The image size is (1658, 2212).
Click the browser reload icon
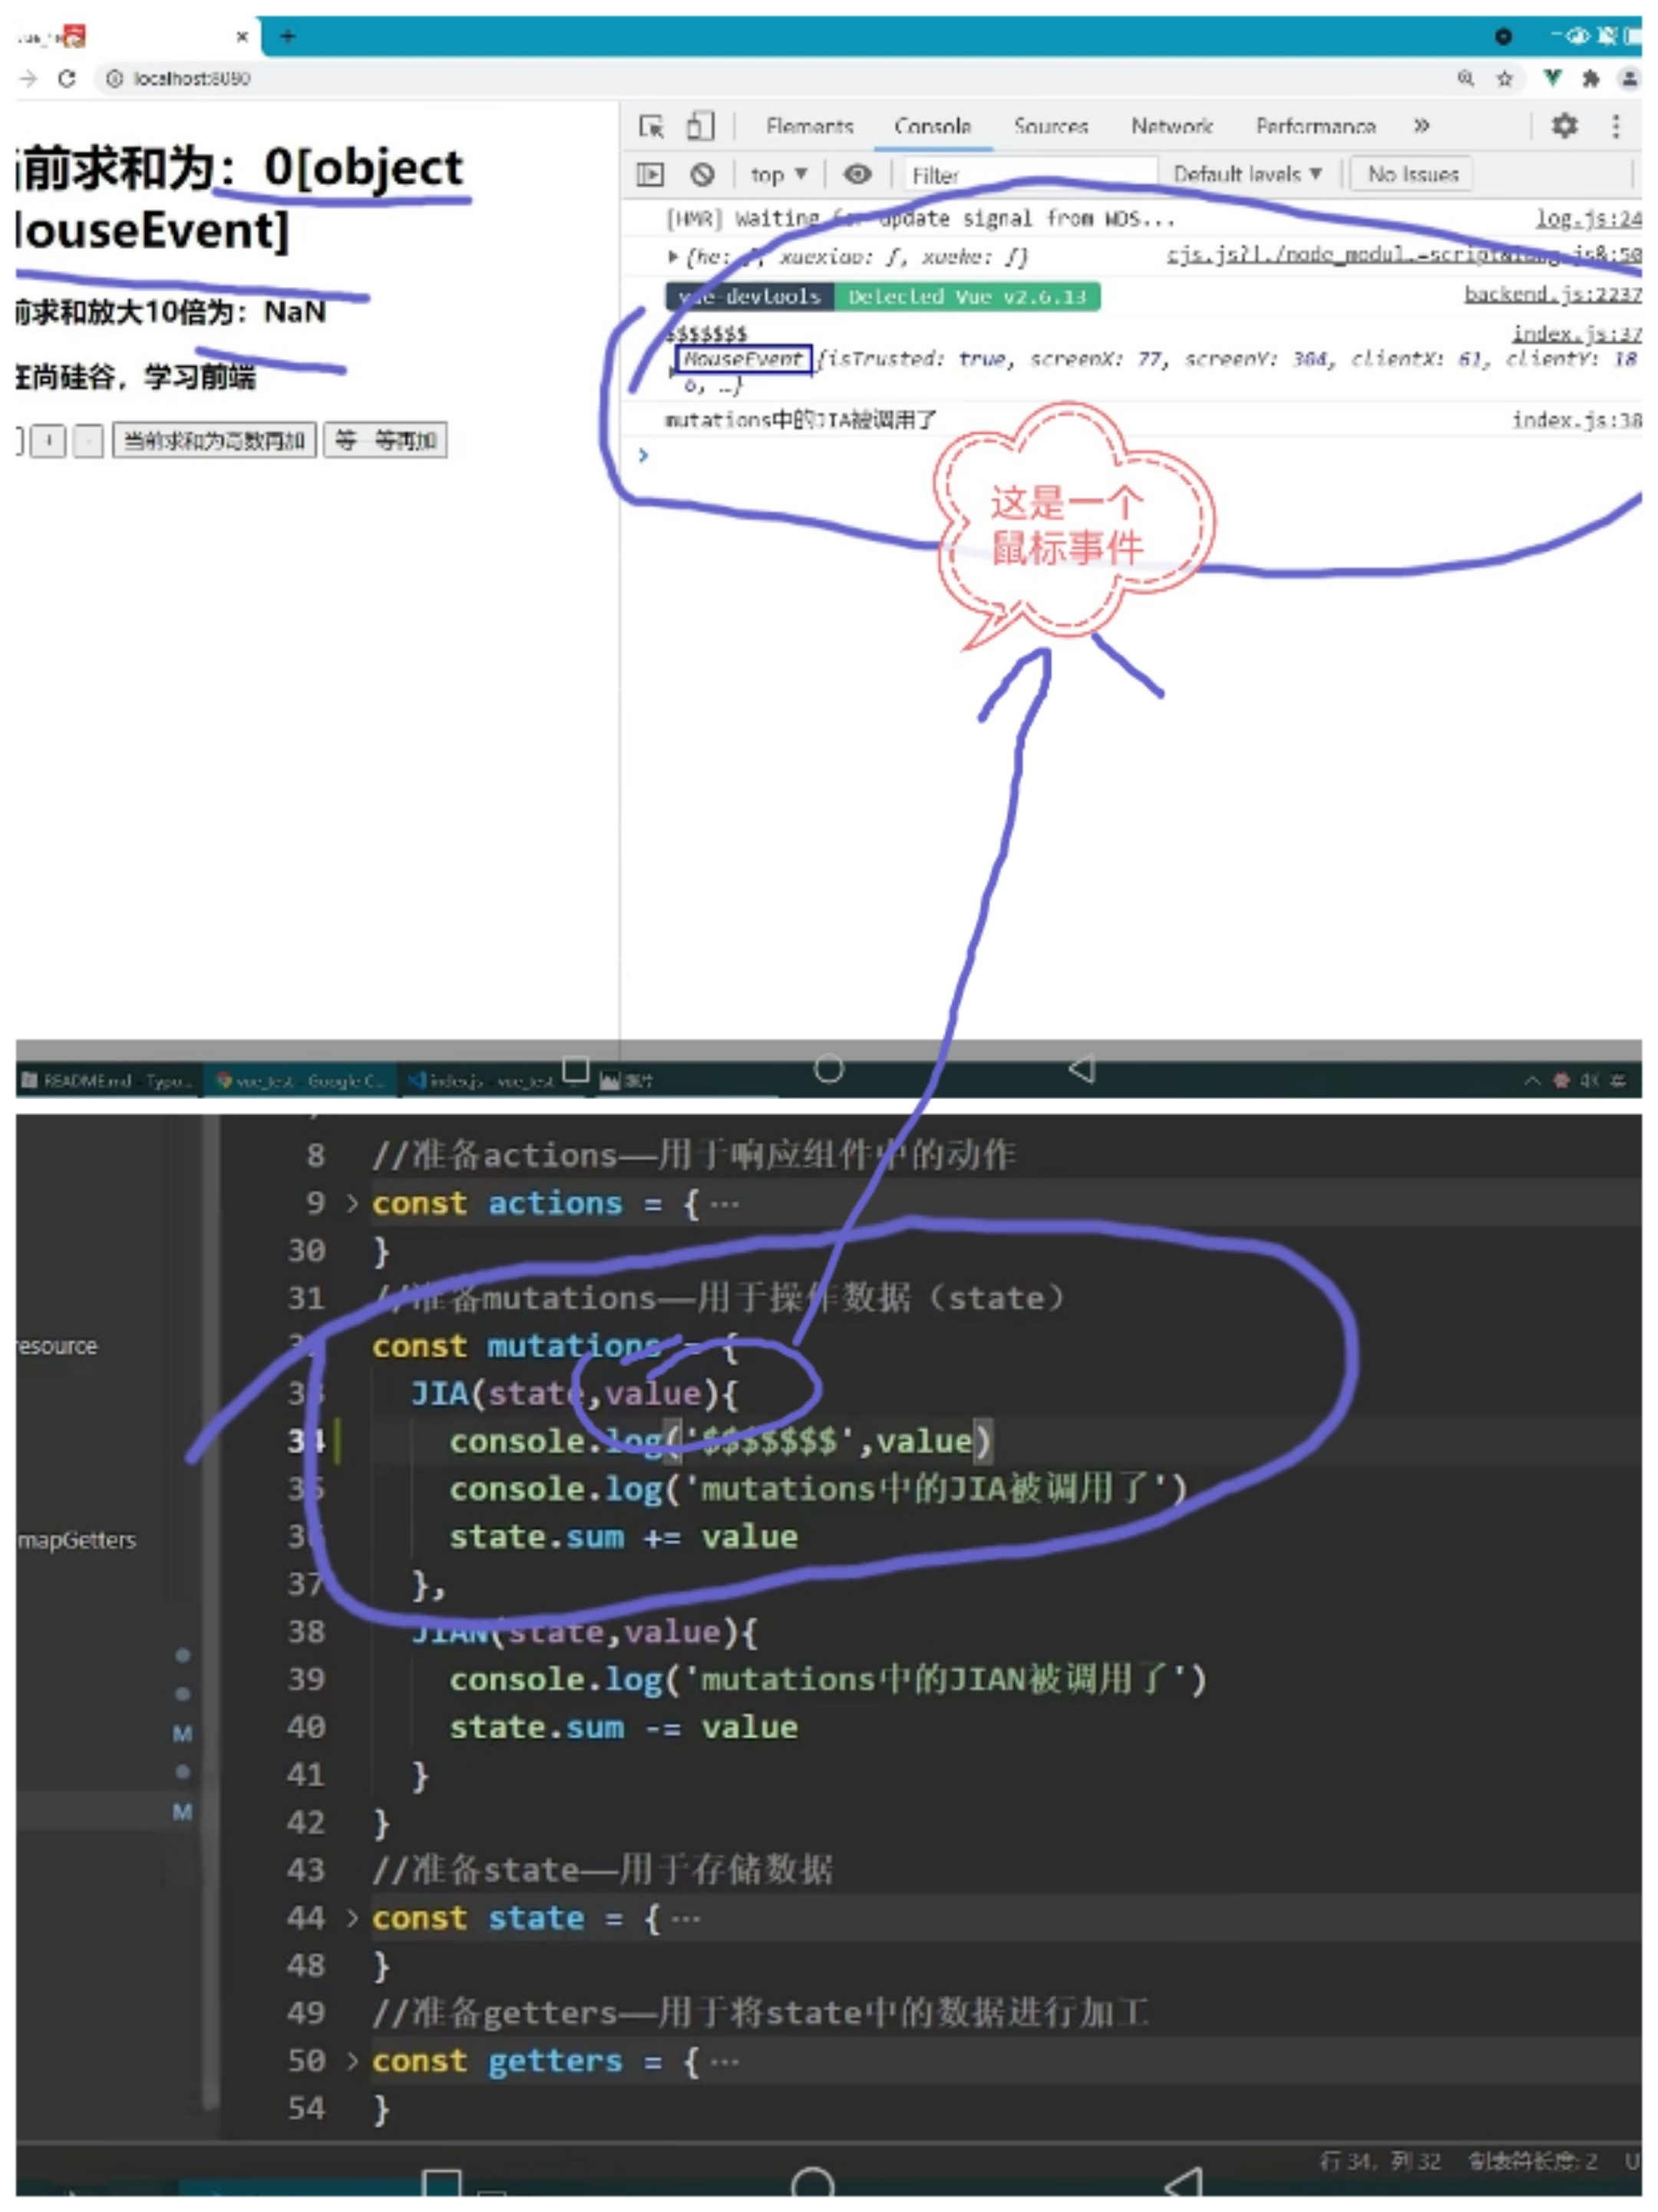point(67,78)
